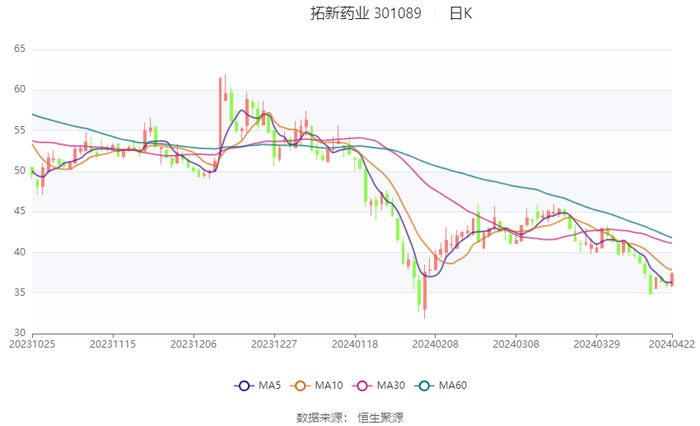Click the 30 value on the price axis
Viewport: 700px width, 426px height.
click(x=19, y=333)
